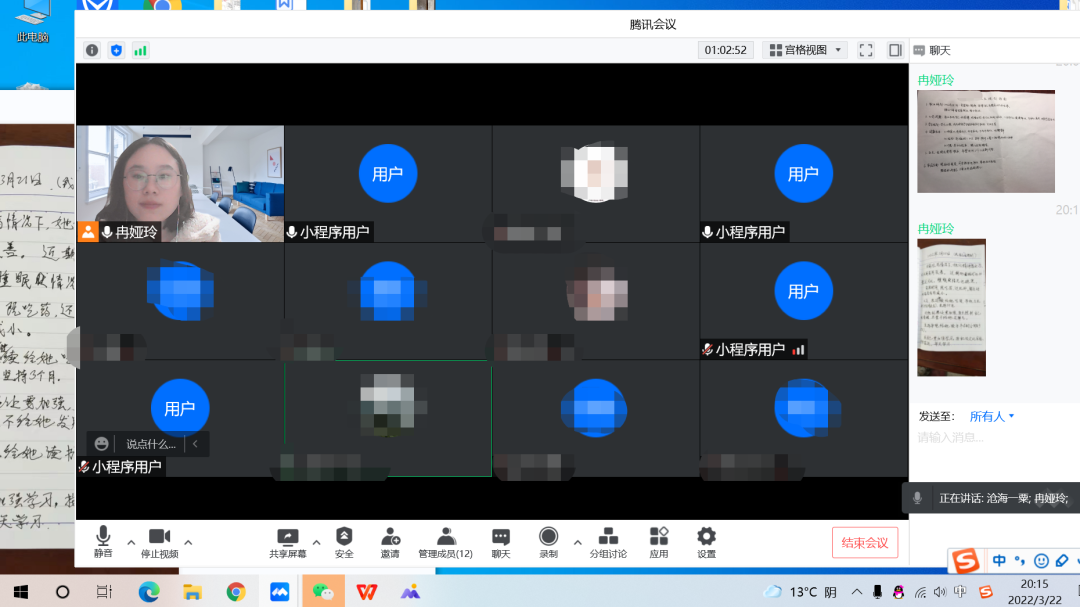Click Sogou input 中 language toggle
The image size is (1080, 607).
pos(999,561)
